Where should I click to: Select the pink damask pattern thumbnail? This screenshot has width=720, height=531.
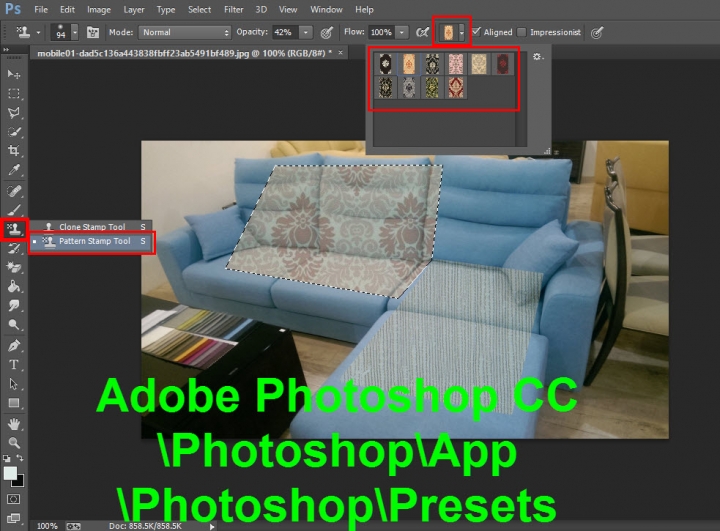[x=456, y=64]
